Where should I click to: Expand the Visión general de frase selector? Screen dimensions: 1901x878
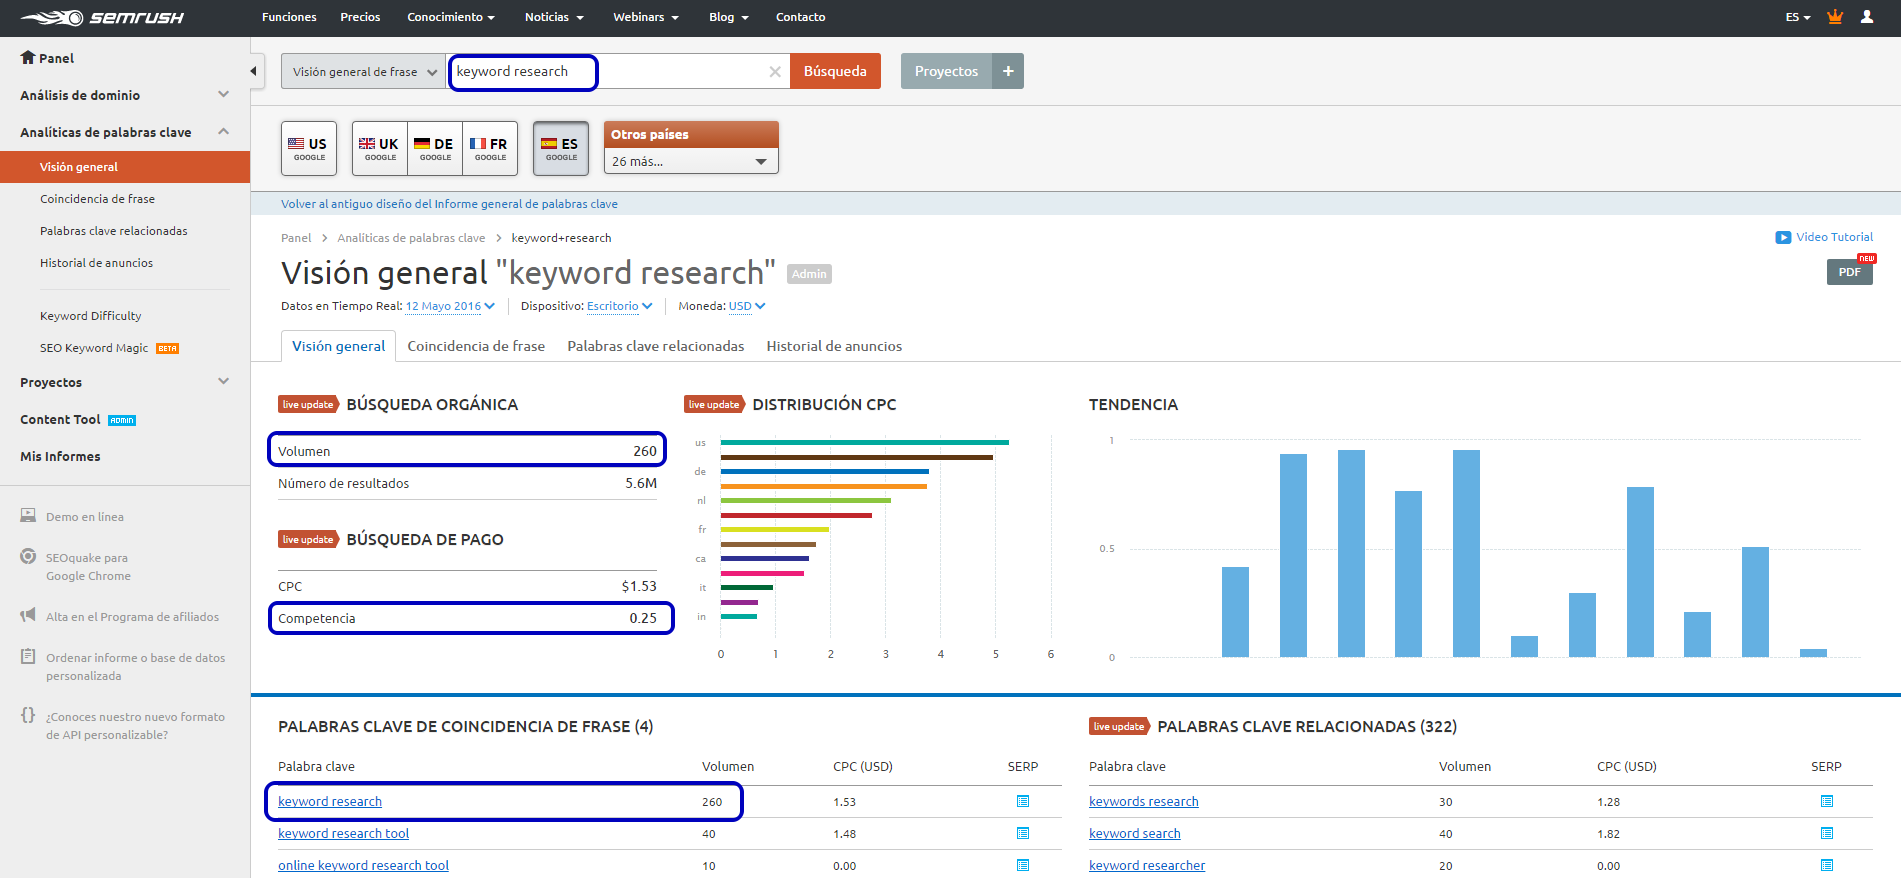click(x=363, y=72)
